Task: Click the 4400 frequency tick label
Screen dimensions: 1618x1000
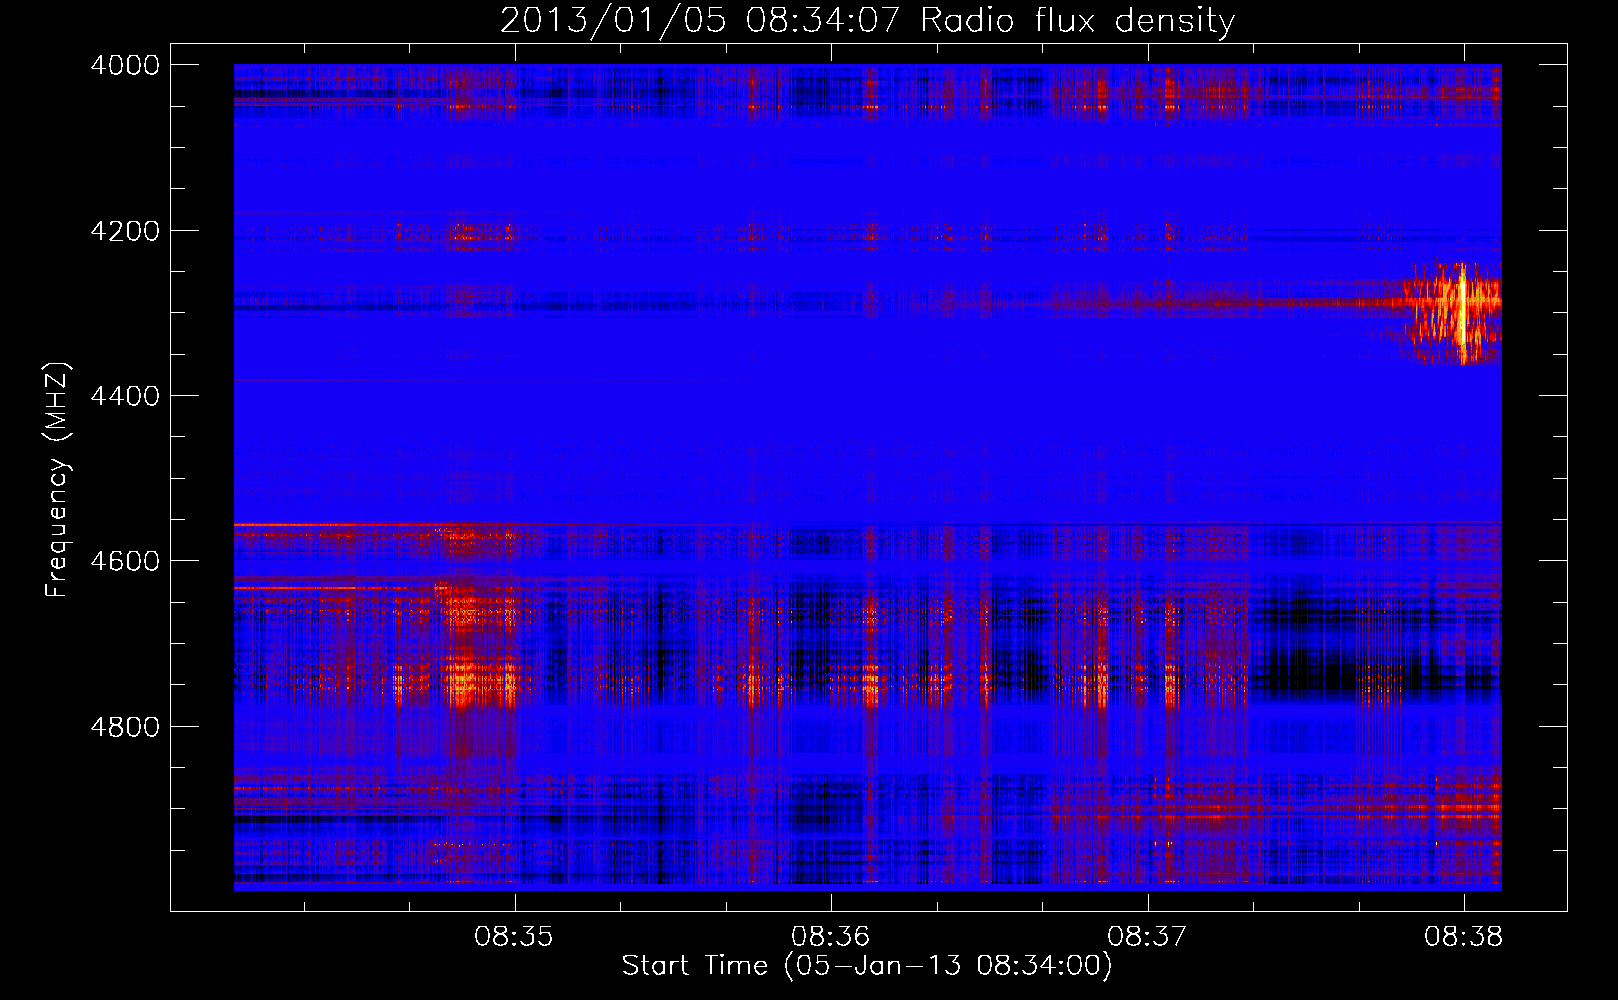Action: tap(125, 396)
